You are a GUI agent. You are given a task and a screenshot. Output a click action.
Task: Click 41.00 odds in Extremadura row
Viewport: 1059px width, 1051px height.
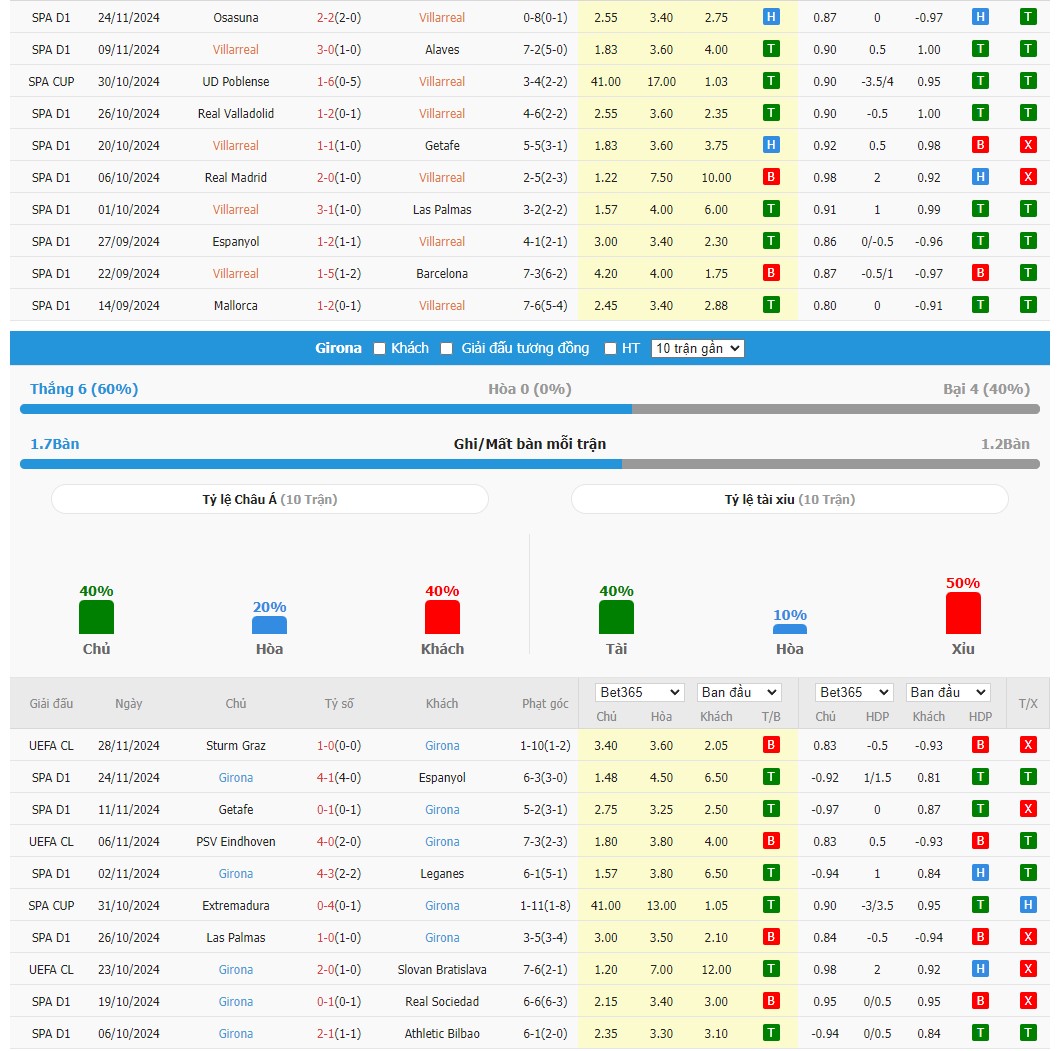[x=606, y=906]
